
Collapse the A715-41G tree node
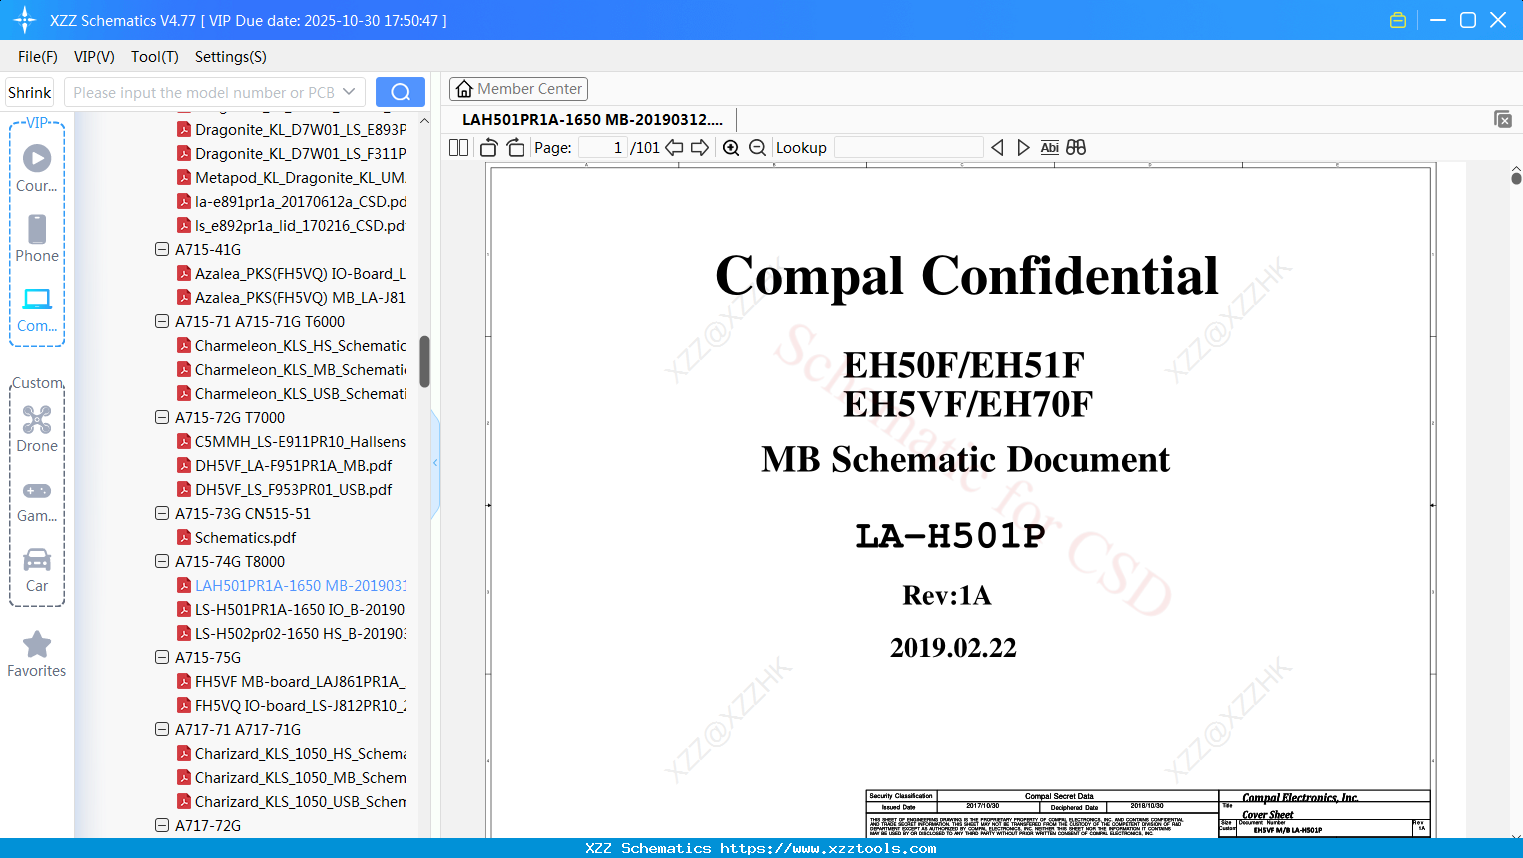(x=162, y=249)
